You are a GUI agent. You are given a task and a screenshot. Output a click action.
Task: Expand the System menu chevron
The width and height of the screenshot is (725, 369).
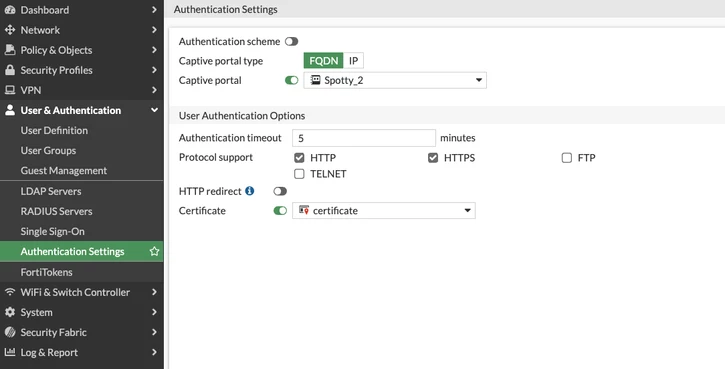click(x=154, y=312)
